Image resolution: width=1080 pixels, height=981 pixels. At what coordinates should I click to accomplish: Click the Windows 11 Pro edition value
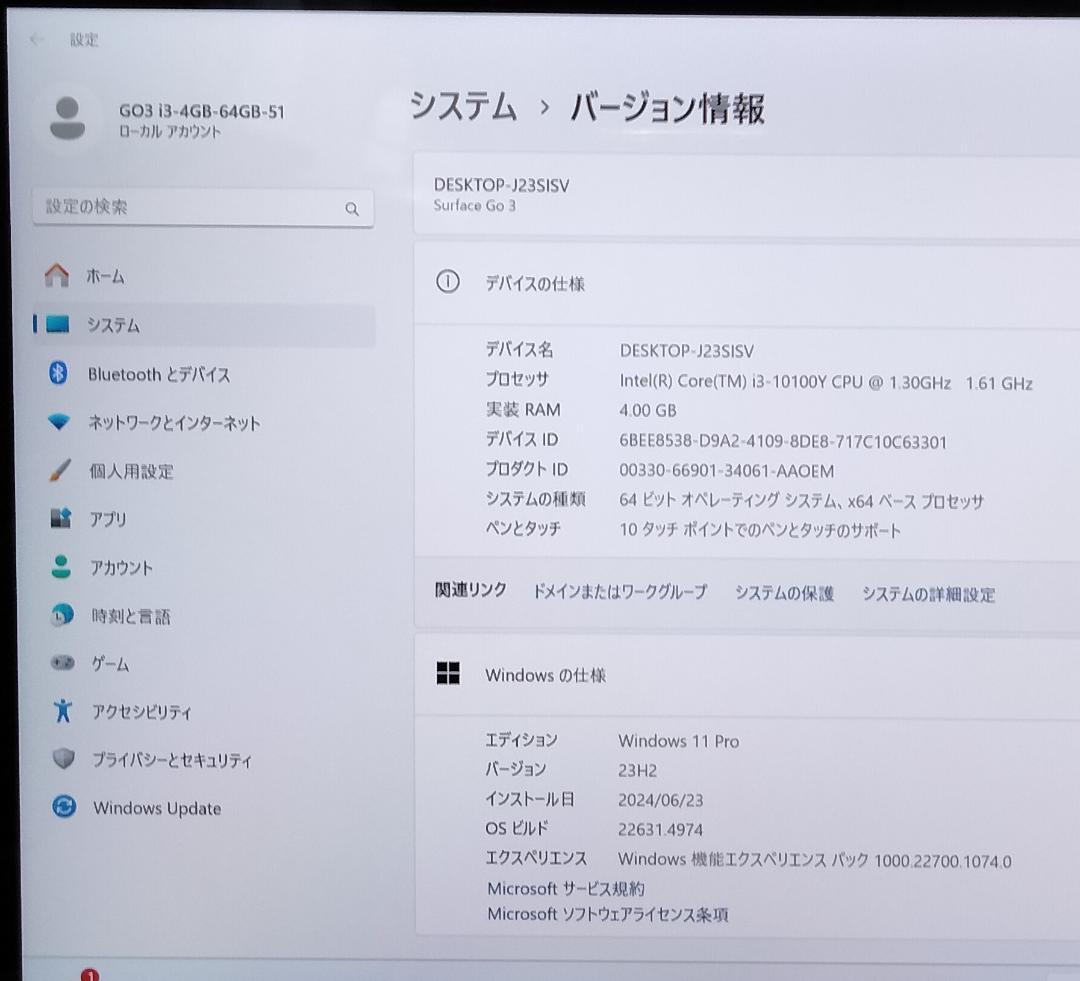pos(678,741)
